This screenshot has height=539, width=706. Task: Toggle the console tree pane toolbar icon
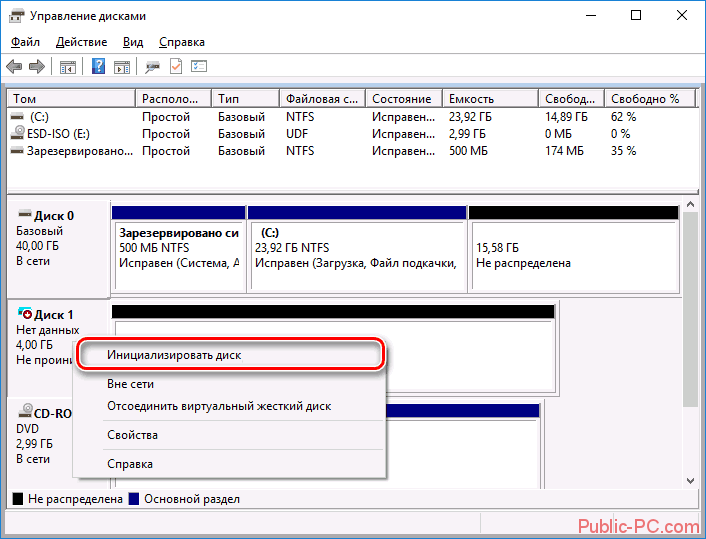68,67
